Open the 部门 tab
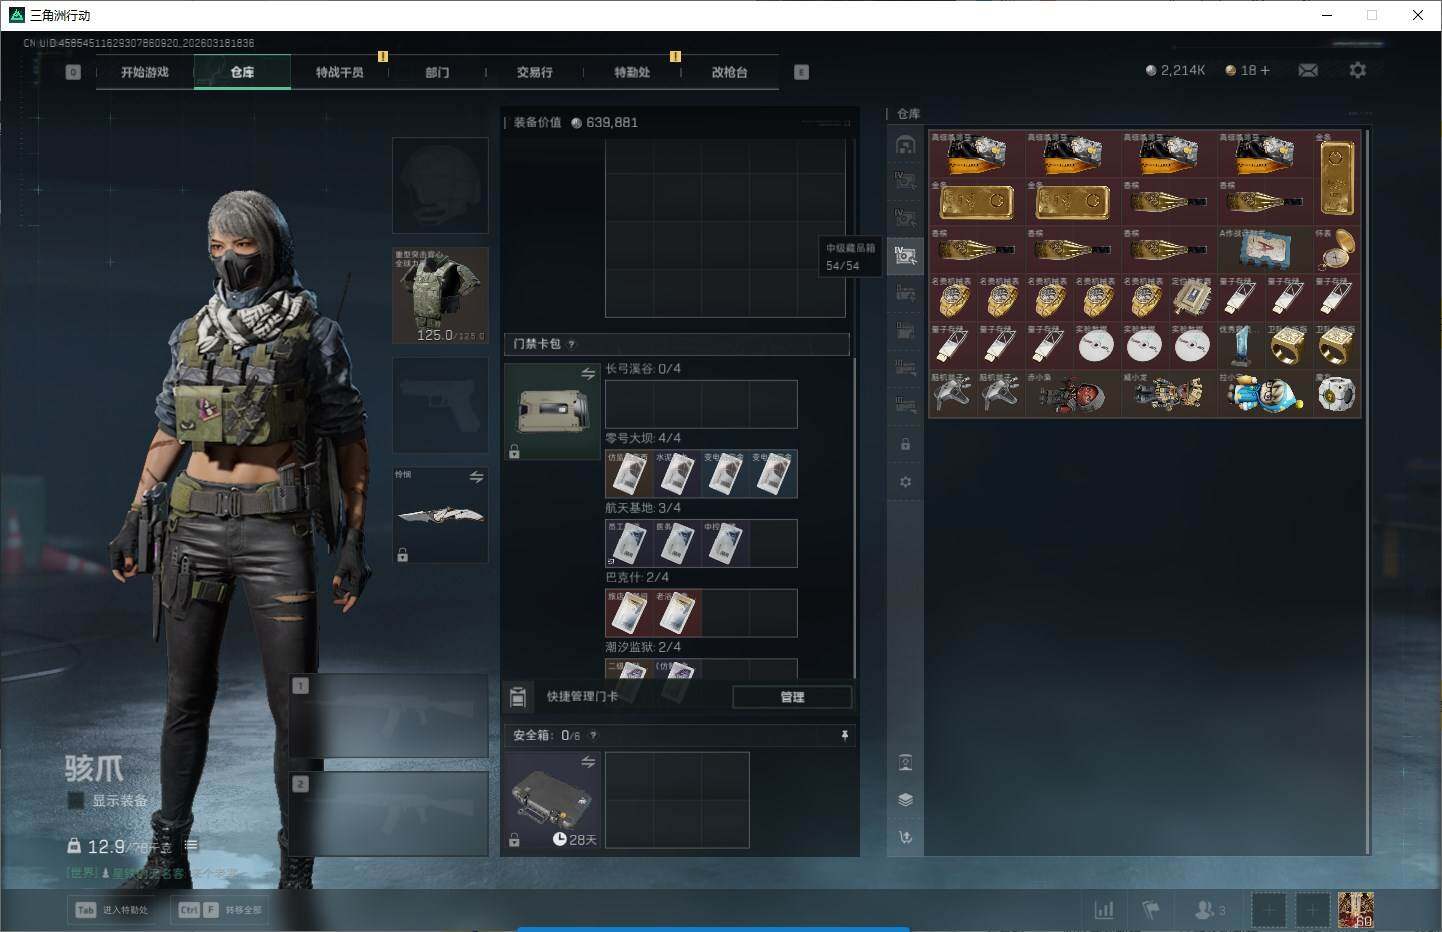 tap(437, 72)
